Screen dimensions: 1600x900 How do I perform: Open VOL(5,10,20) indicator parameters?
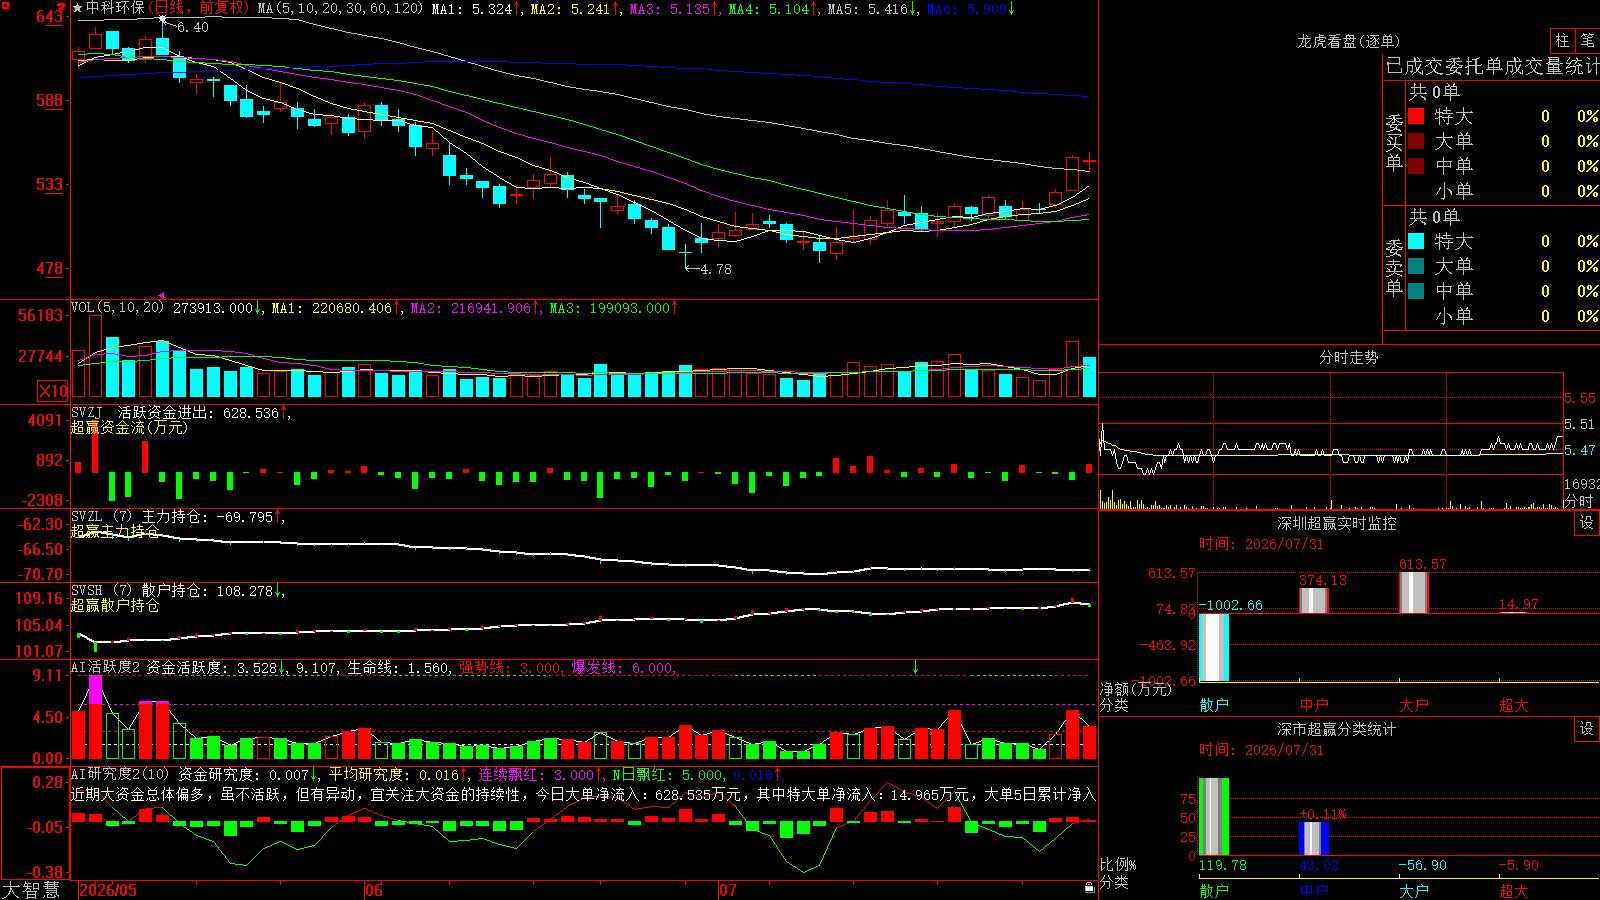(x=118, y=308)
